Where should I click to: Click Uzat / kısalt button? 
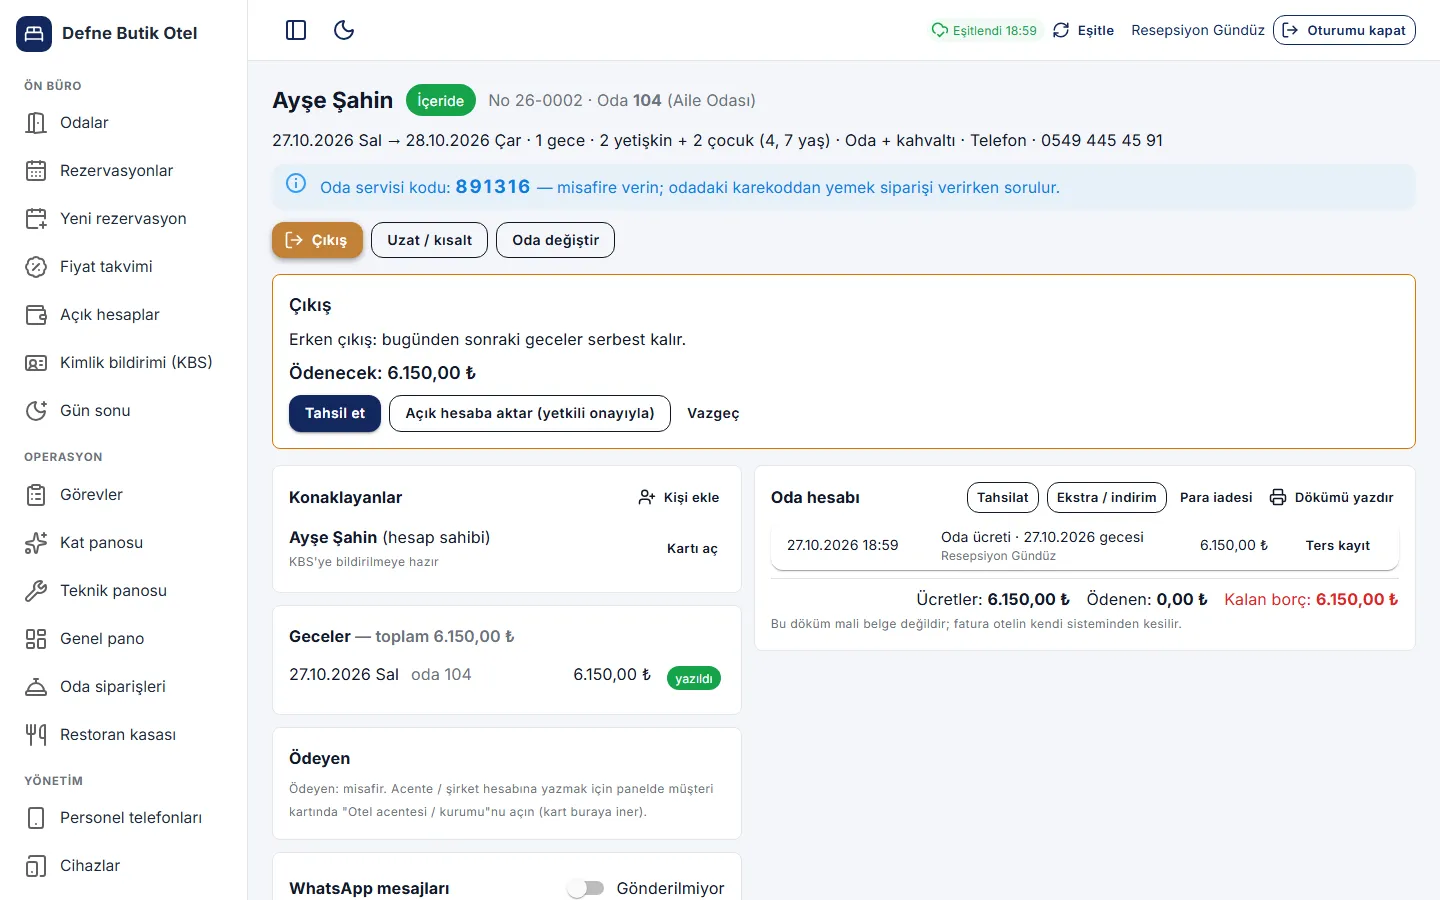click(430, 240)
